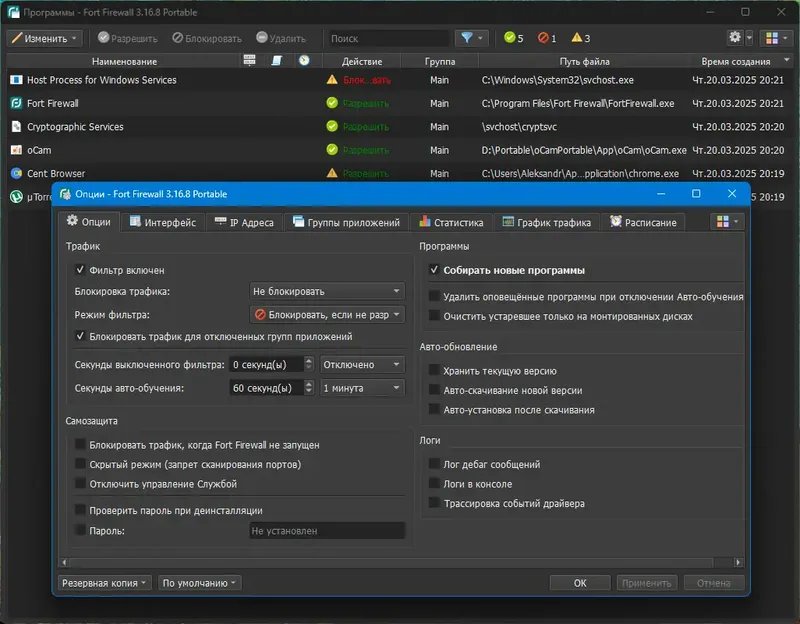Check the 'Лог дебаг сообщений' checkbox
The width and height of the screenshot is (800, 624).
coord(434,464)
